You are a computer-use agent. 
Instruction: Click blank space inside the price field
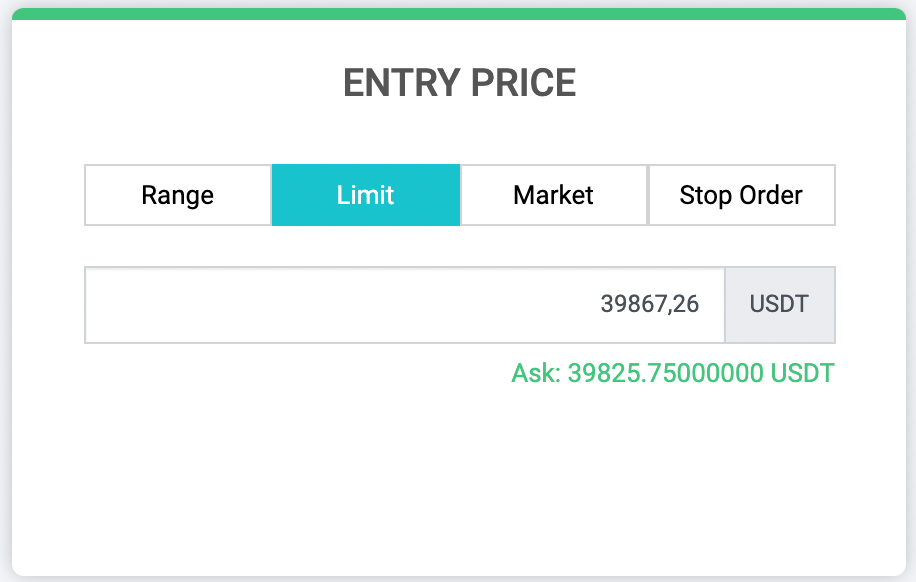[x=339, y=305]
